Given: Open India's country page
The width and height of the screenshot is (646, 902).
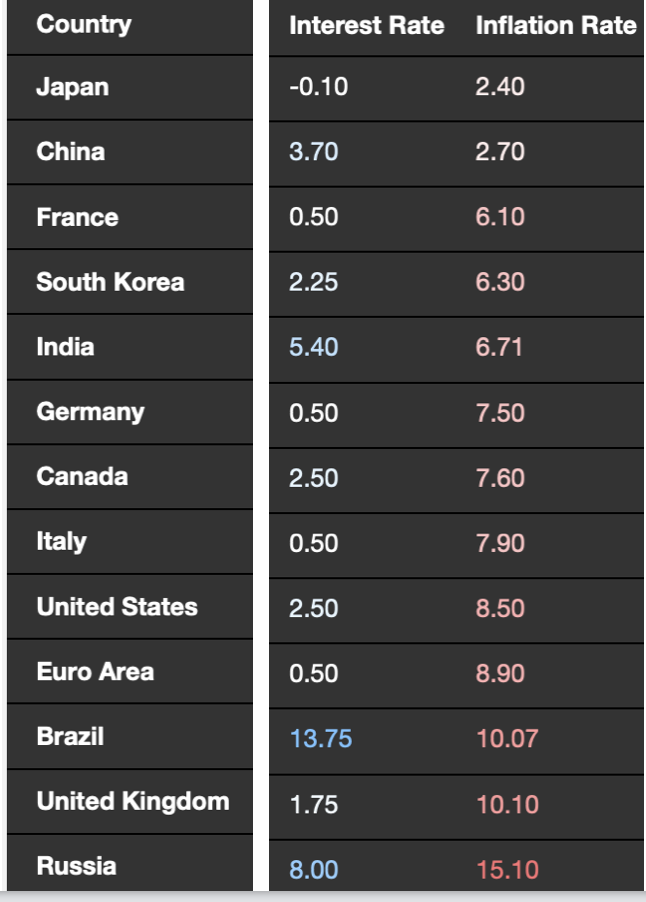Looking at the screenshot, I should pyautogui.click(x=65, y=347).
